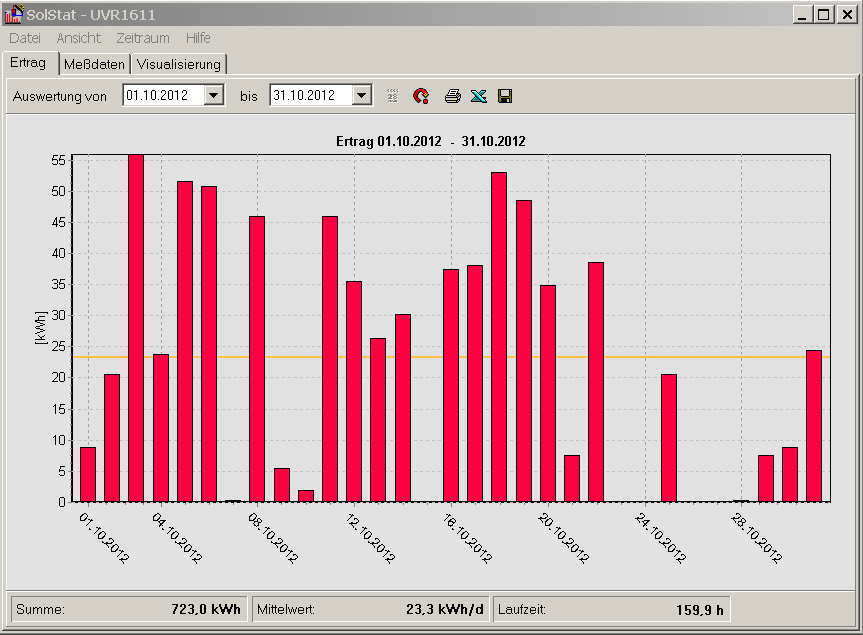Switch to the Meßdaten tab
Image resolution: width=863 pixels, height=635 pixels.
(x=94, y=64)
